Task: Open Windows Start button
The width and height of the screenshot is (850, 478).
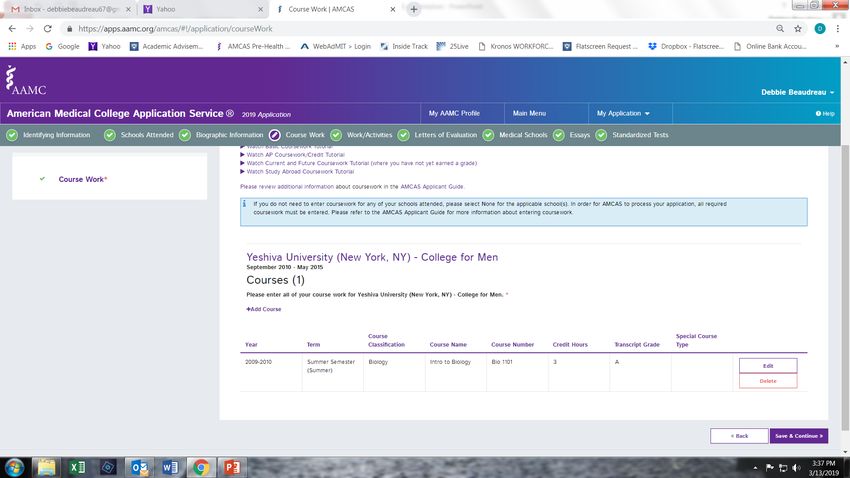Action: click(15, 467)
